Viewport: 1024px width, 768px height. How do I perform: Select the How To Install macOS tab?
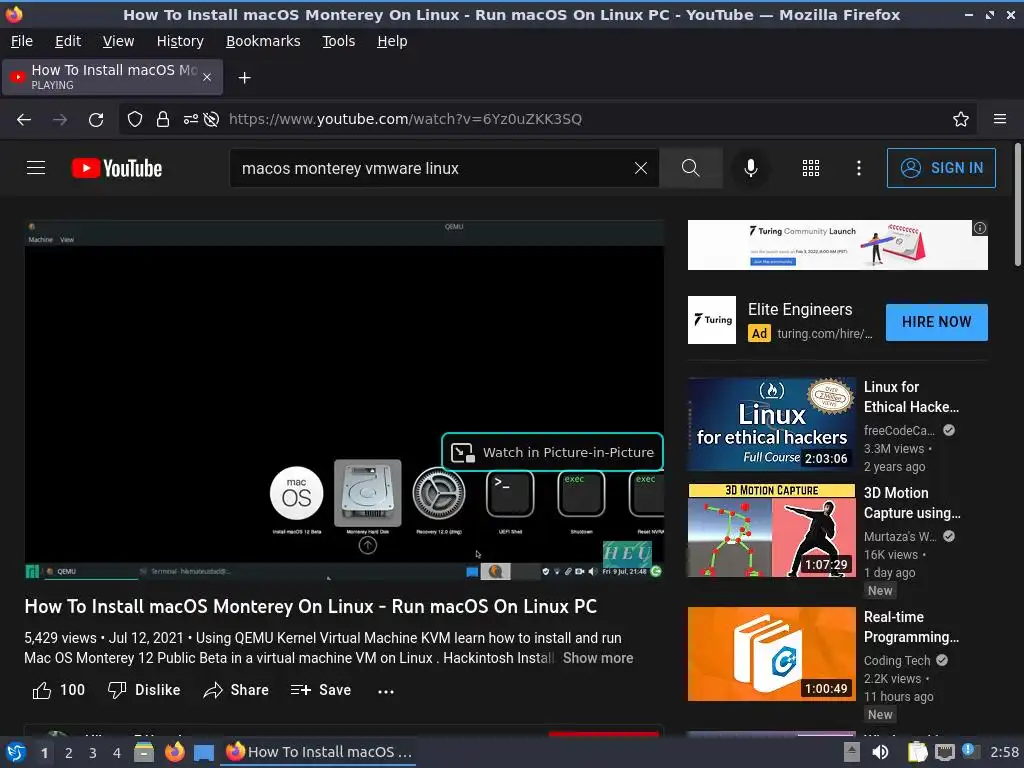click(x=112, y=77)
